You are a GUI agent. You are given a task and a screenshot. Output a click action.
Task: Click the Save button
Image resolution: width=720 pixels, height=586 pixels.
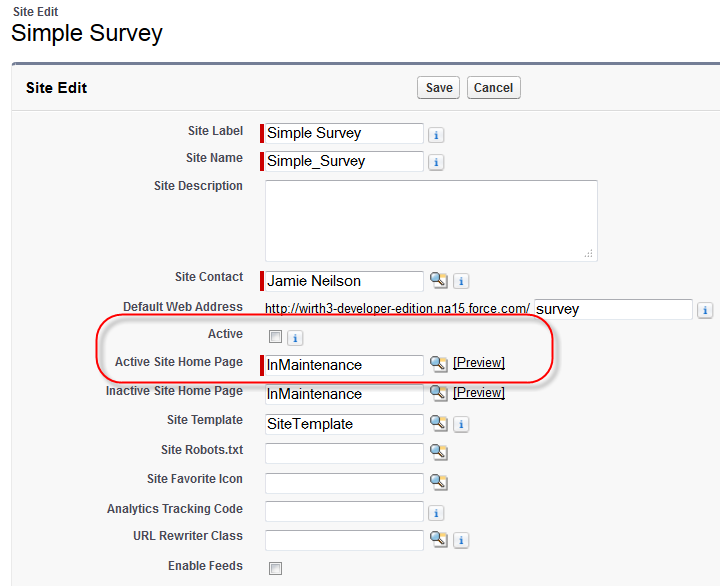(x=439, y=88)
